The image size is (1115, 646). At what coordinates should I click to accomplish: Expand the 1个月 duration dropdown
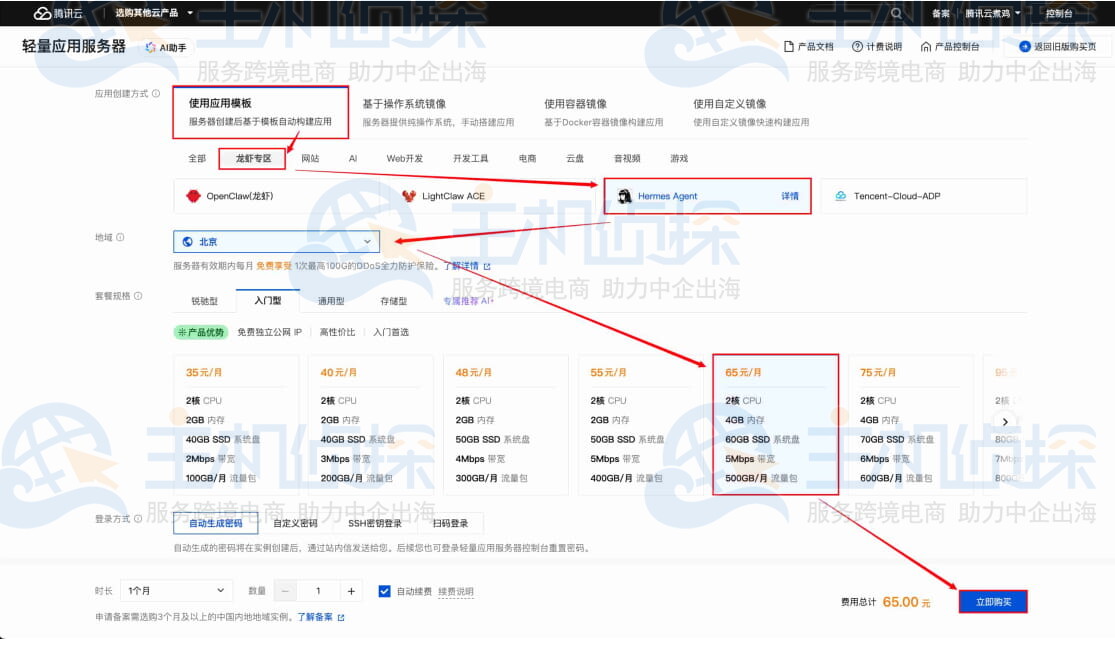click(176, 590)
